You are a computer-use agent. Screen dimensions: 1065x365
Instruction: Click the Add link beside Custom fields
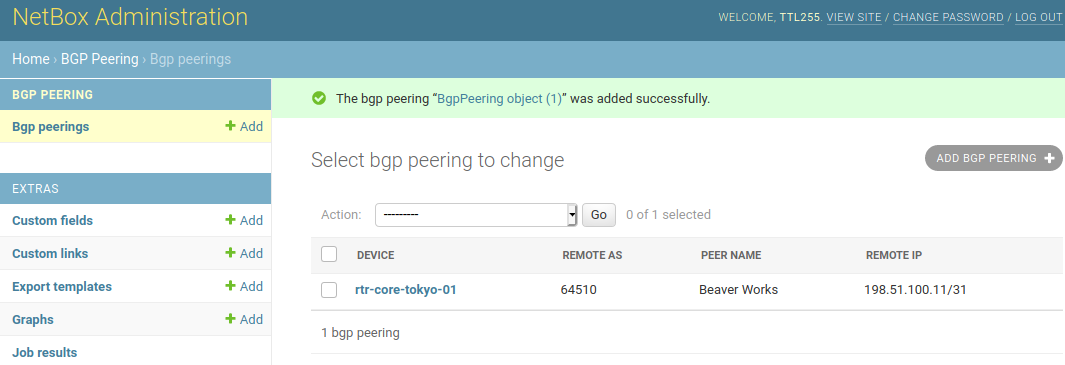pos(244,220)
